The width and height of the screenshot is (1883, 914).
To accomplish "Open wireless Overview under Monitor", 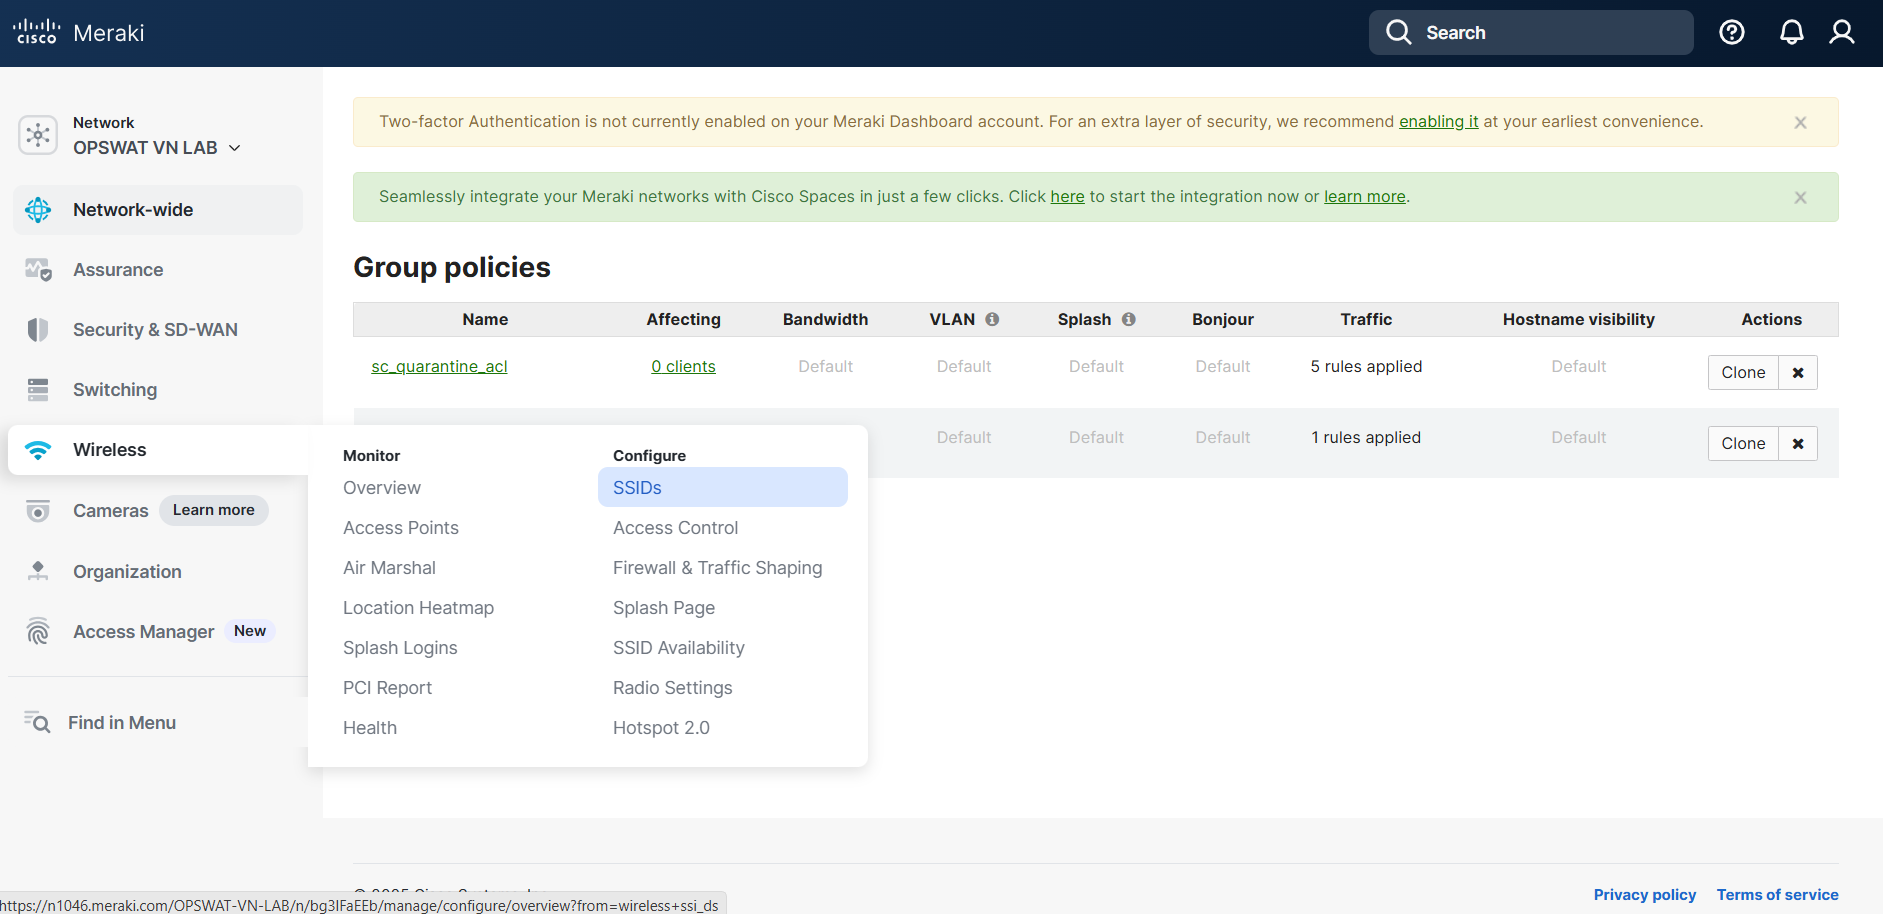I will 382,488.
